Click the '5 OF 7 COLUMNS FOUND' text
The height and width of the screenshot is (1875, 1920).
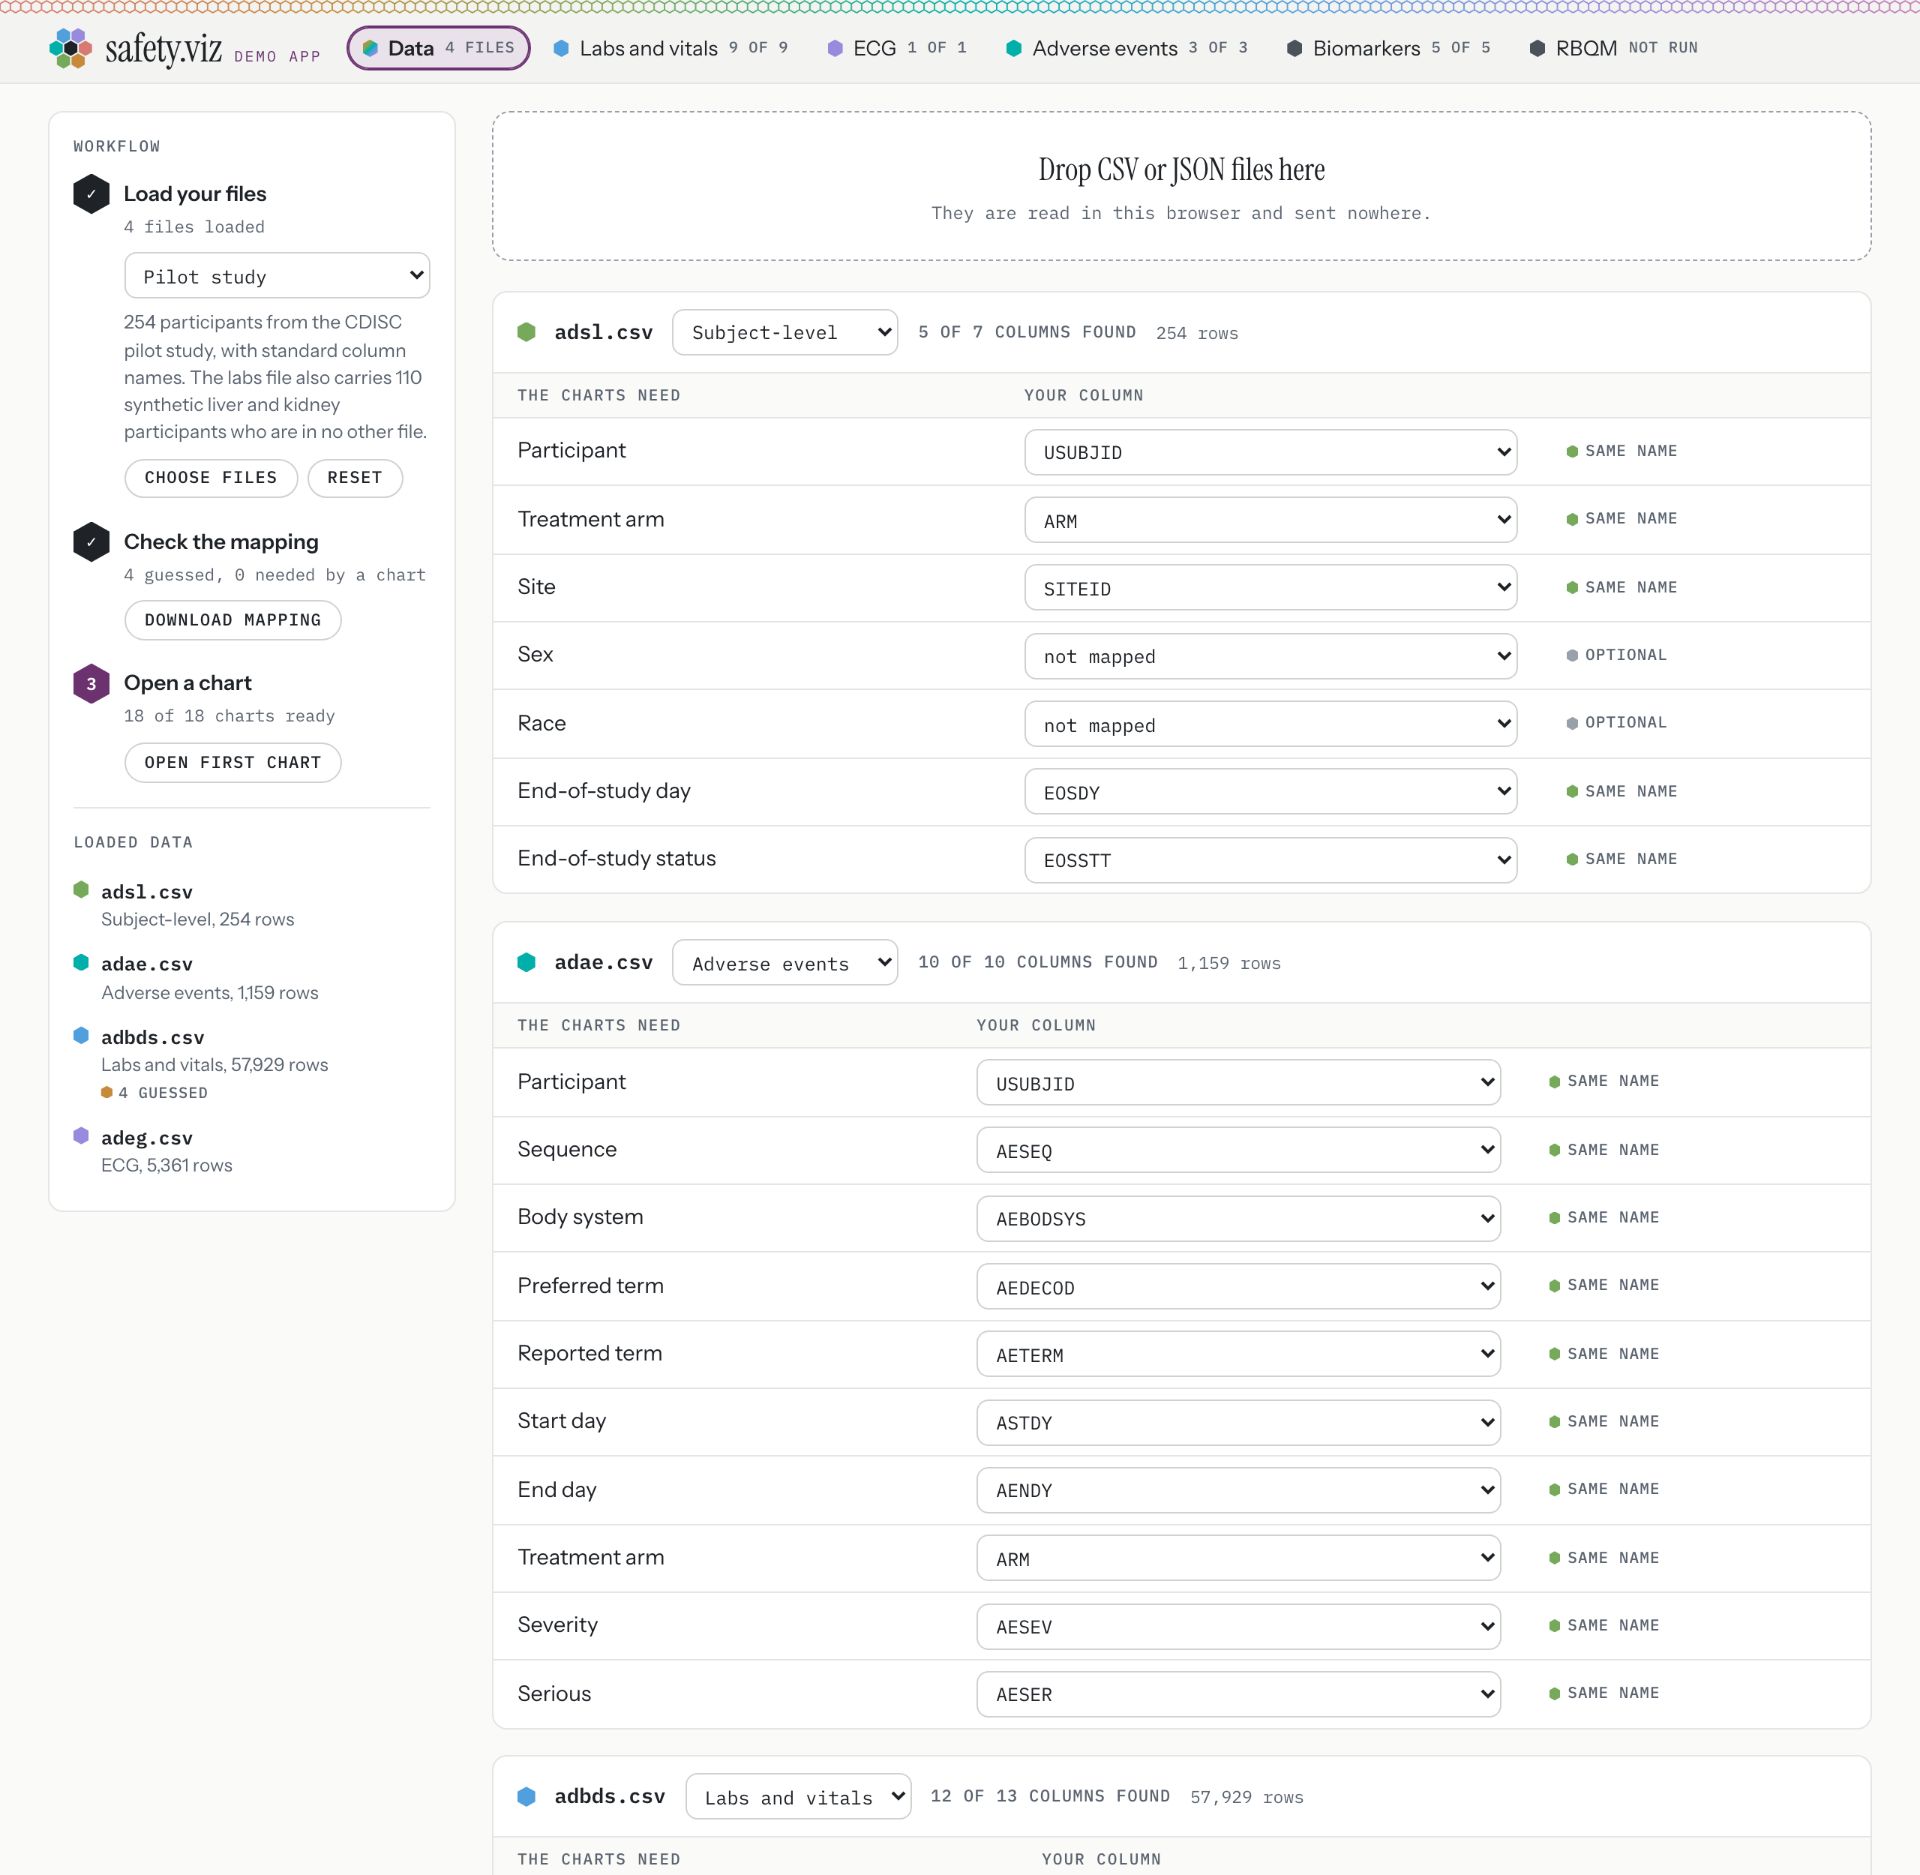point(1027,332)
